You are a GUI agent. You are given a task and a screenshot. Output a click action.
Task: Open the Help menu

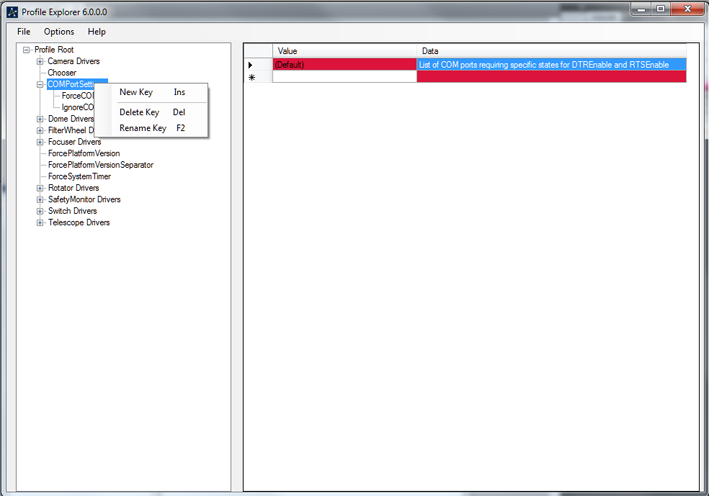tap(97, 32)
